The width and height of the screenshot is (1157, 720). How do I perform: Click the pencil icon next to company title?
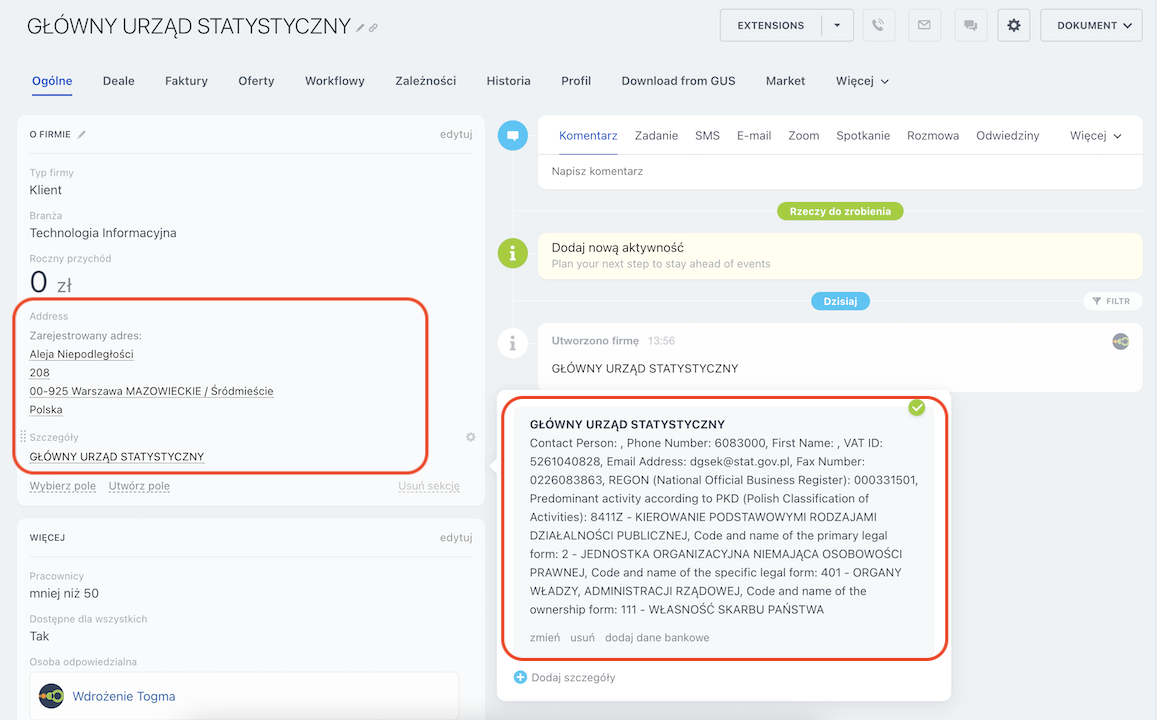pos(361,28)
